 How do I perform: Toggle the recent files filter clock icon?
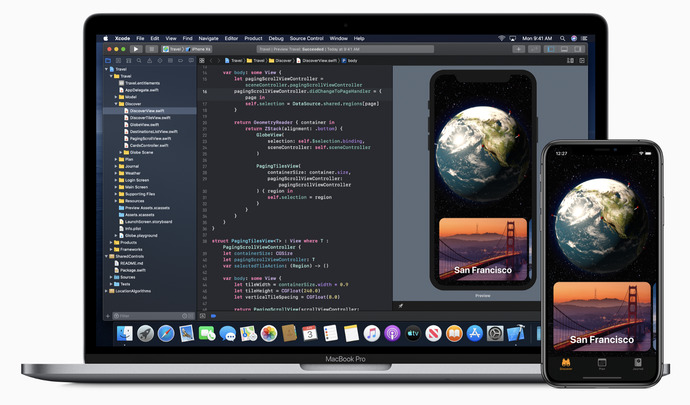tap(185, 316)
